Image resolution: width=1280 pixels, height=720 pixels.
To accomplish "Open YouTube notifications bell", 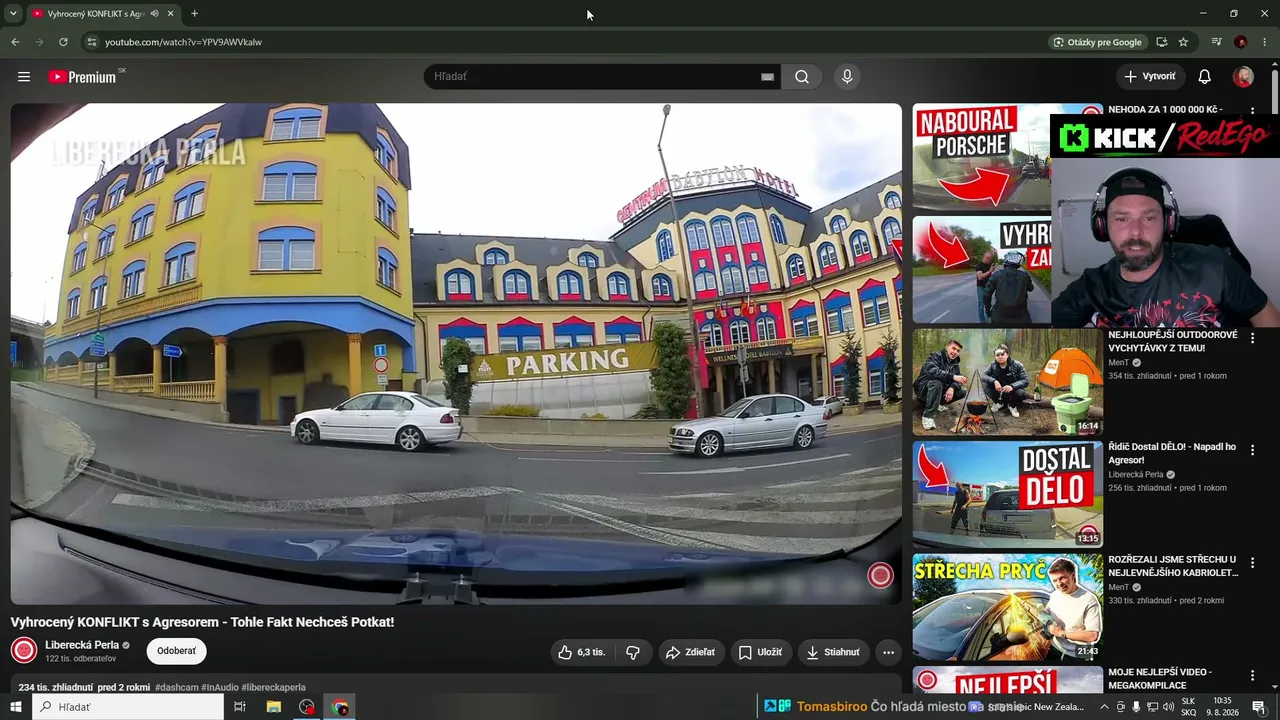I will coord(1205,77).
